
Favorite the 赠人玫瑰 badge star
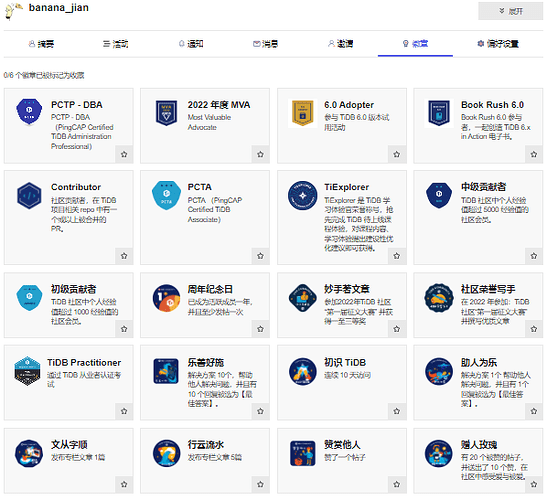click(533, 484)
